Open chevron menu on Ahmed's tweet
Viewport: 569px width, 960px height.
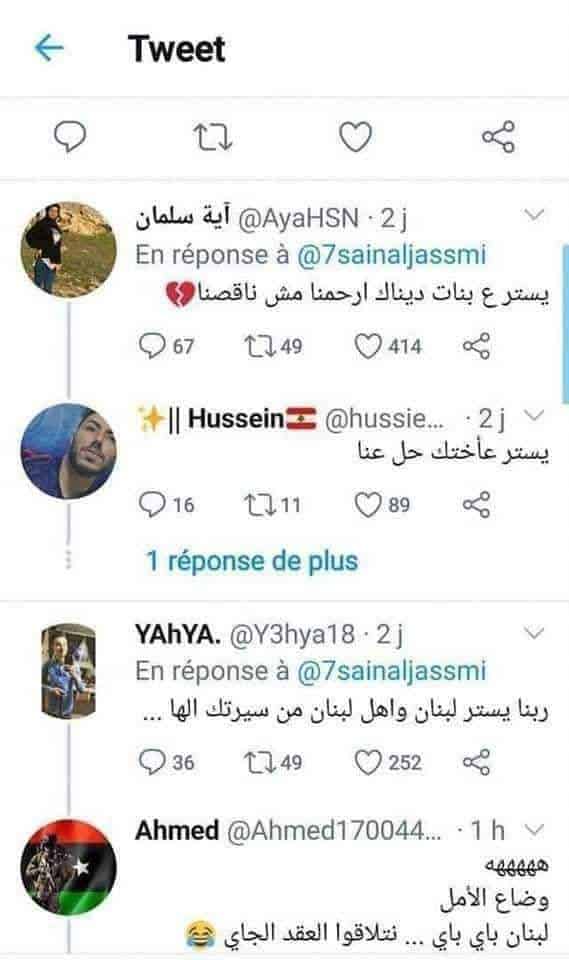point(535,830)
